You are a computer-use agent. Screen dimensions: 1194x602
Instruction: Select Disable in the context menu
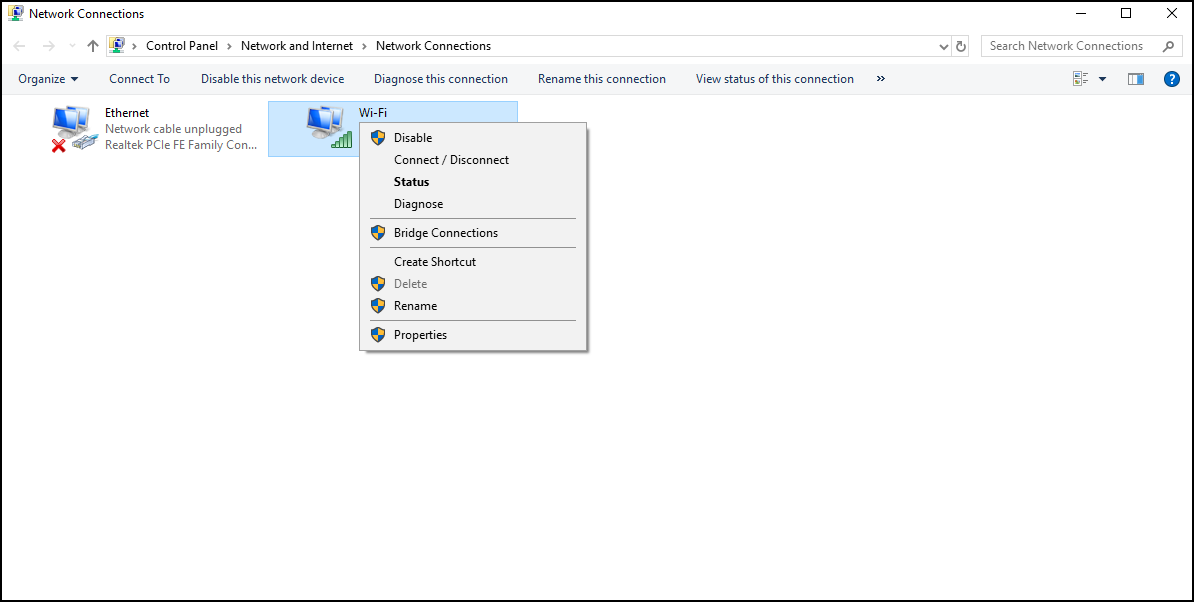pyautogui.click(x=473, y=138)
